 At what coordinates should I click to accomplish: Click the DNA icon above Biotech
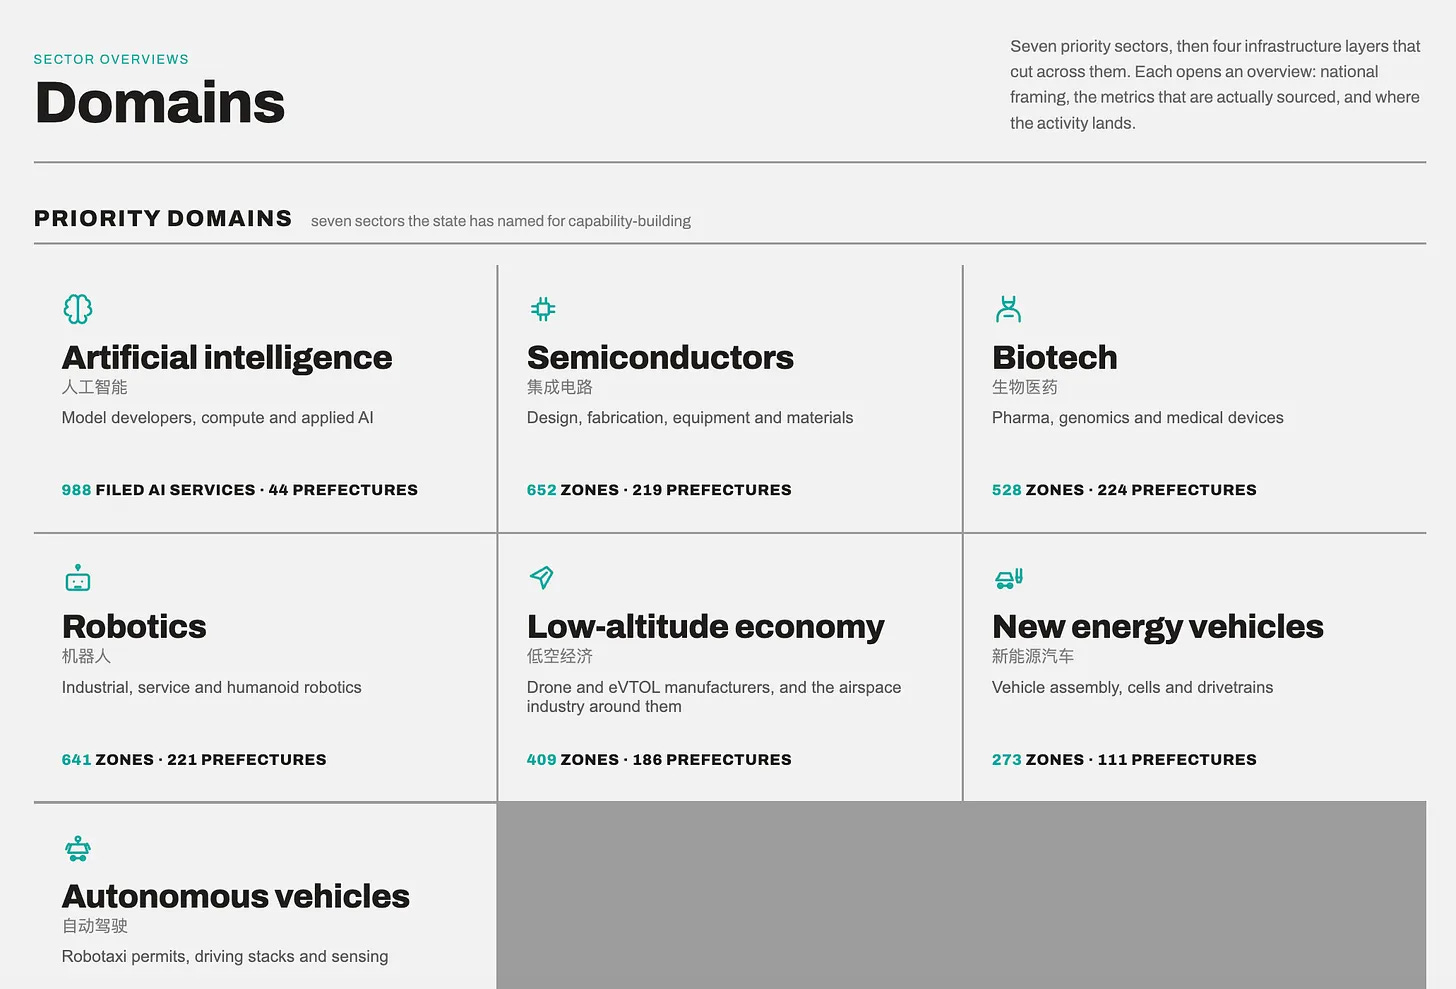click(x=1008, y=309)
